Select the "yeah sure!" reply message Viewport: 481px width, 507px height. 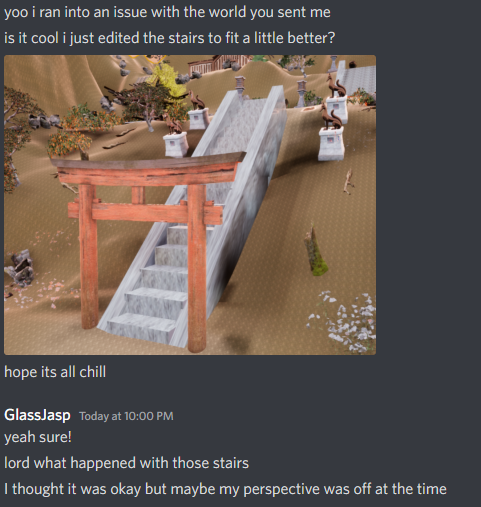point(38,437)
